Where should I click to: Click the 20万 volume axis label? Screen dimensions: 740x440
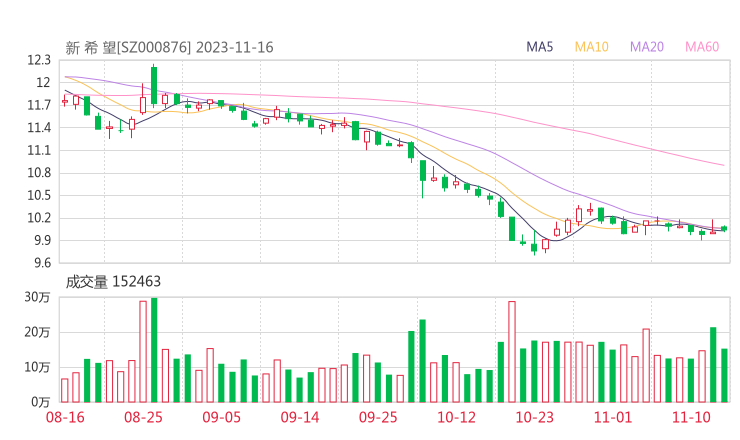tap(37, 332)
